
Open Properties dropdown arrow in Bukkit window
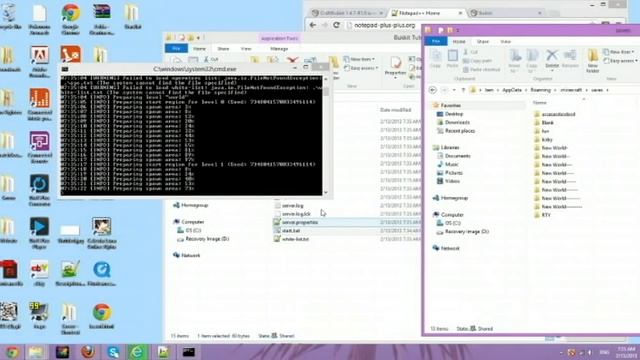pyautogui.click(x=395, y=78)
